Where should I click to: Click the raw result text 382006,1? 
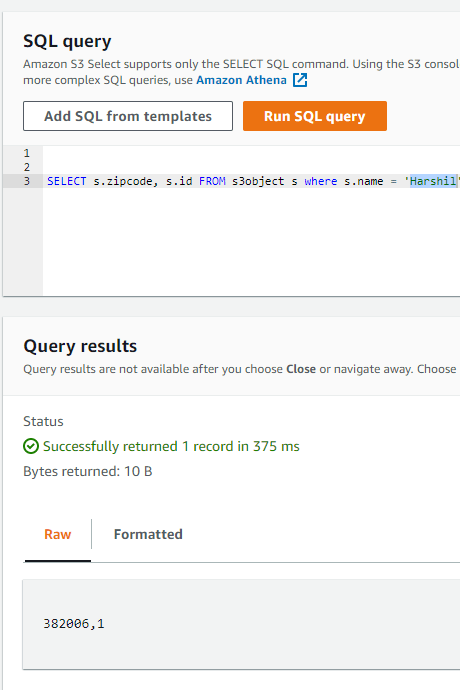pos(74,624)
